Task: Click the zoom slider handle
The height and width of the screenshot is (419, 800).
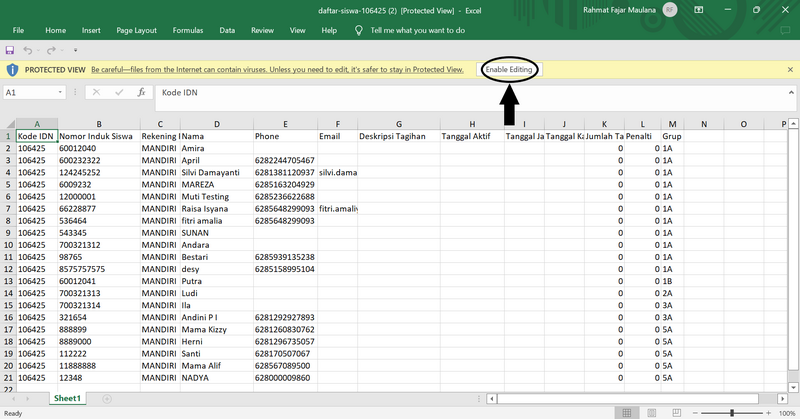Action: pos(732,412)
